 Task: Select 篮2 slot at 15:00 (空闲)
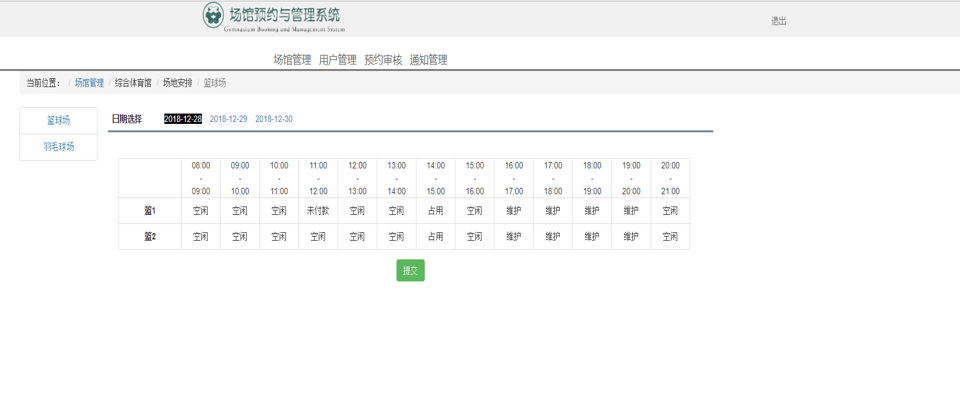click(475, 237)
